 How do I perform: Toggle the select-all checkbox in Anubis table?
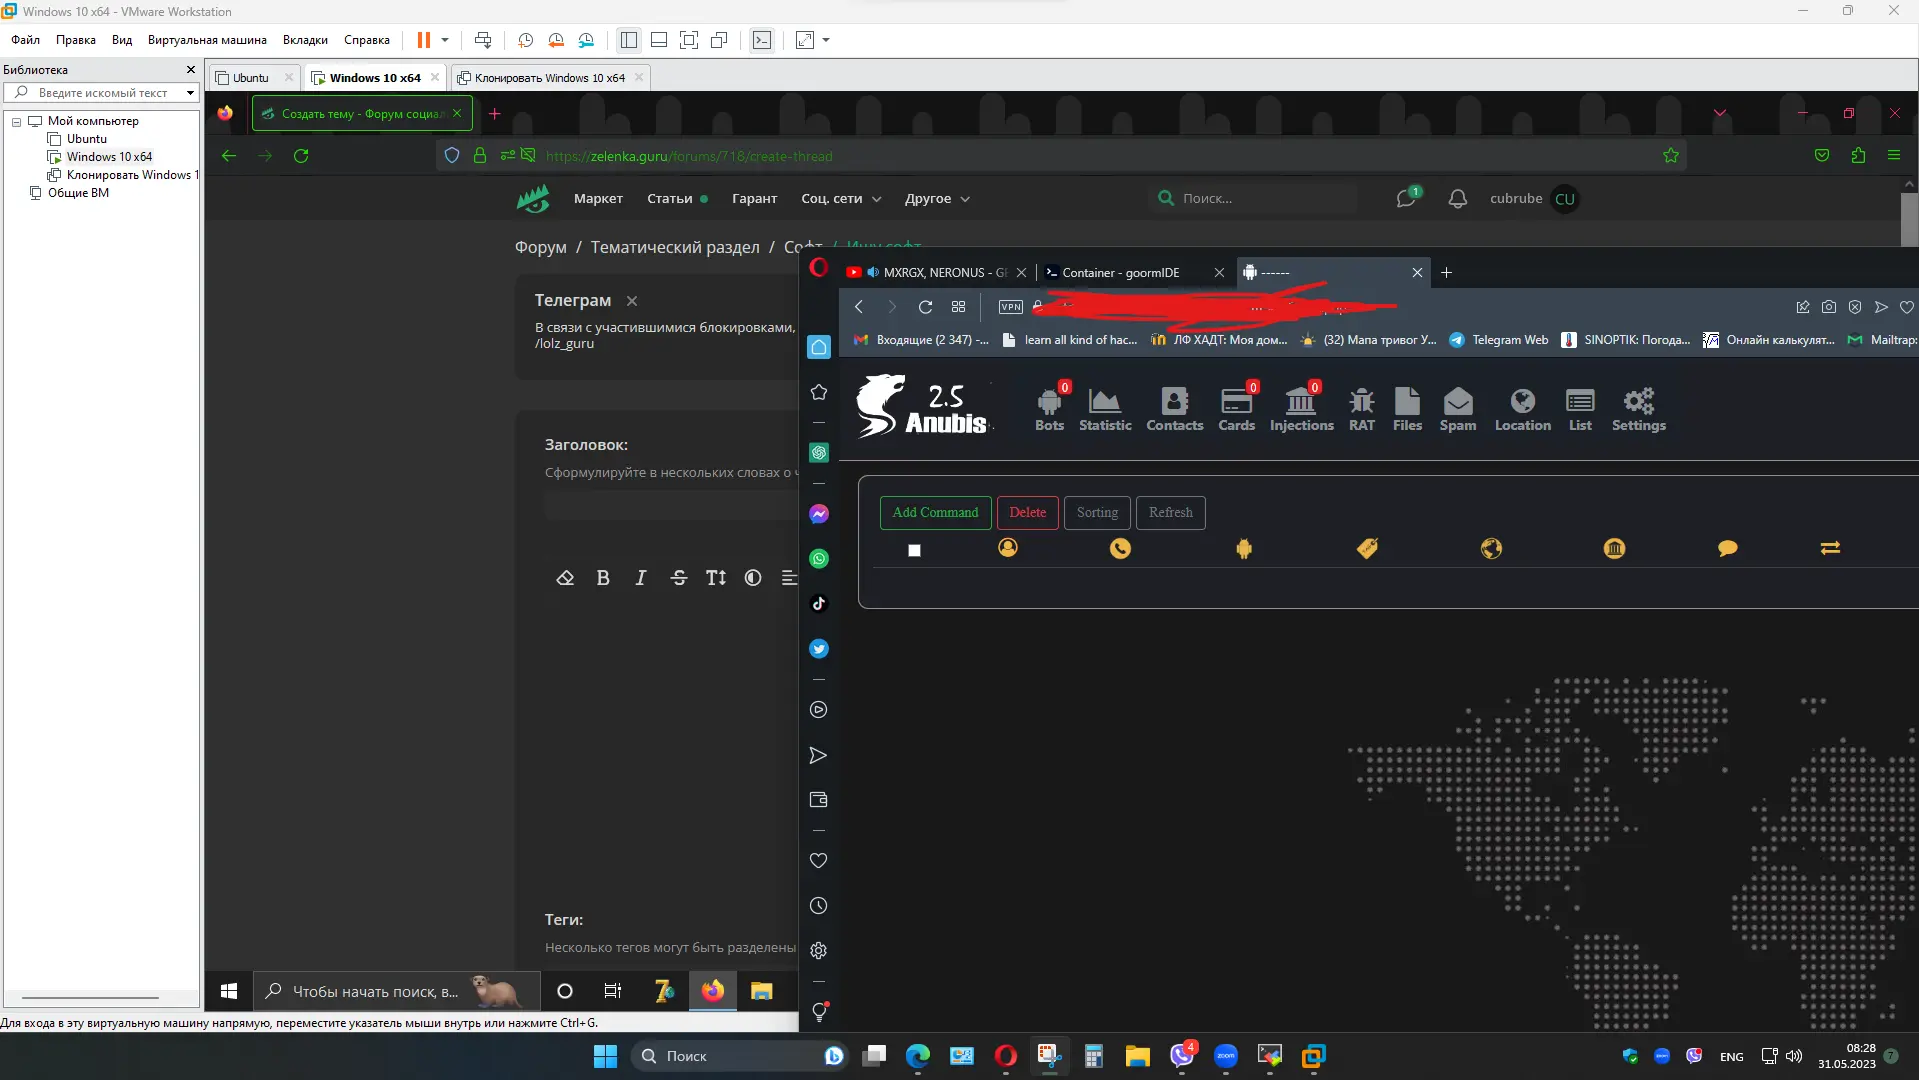[x=914, y=550]
